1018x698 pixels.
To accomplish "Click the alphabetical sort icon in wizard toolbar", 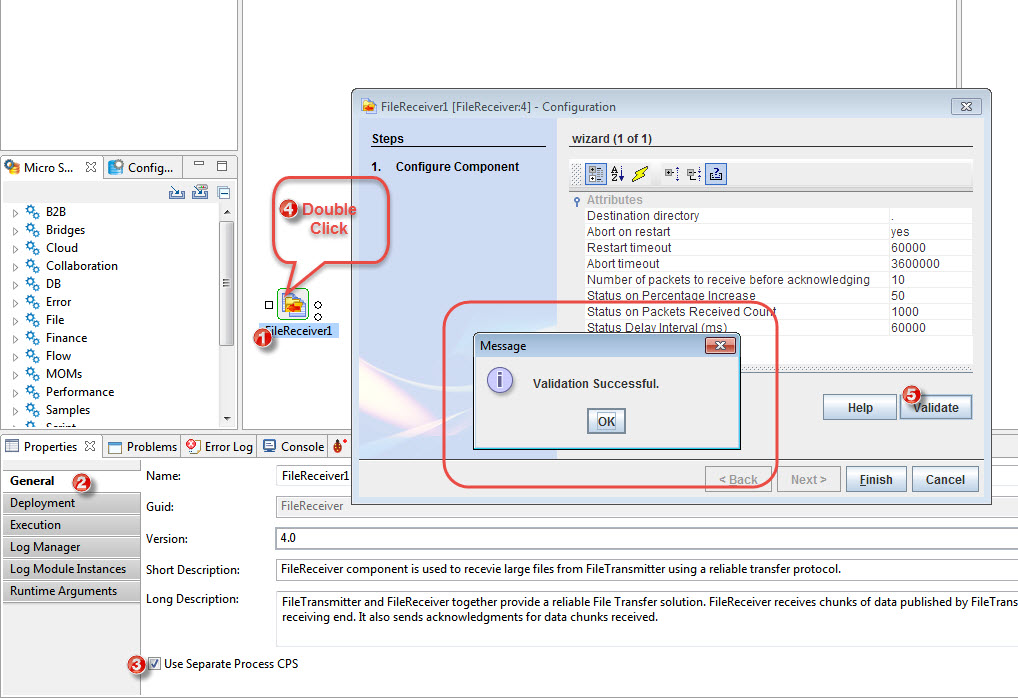I will click(x=617, y=174).
